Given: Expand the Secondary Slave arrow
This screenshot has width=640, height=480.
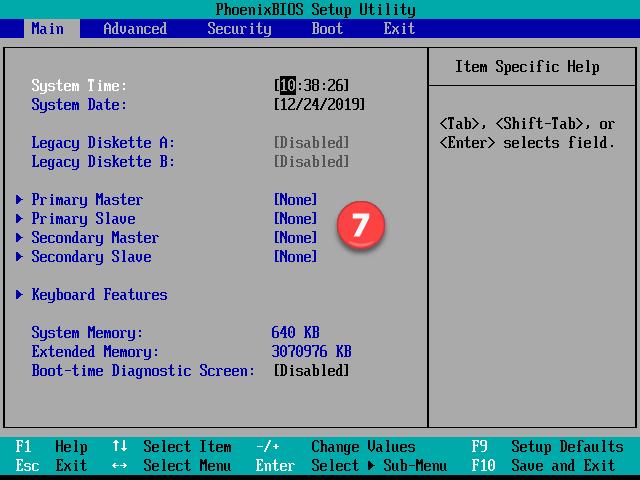Looking at the screenshot, I should pos(19,256).
